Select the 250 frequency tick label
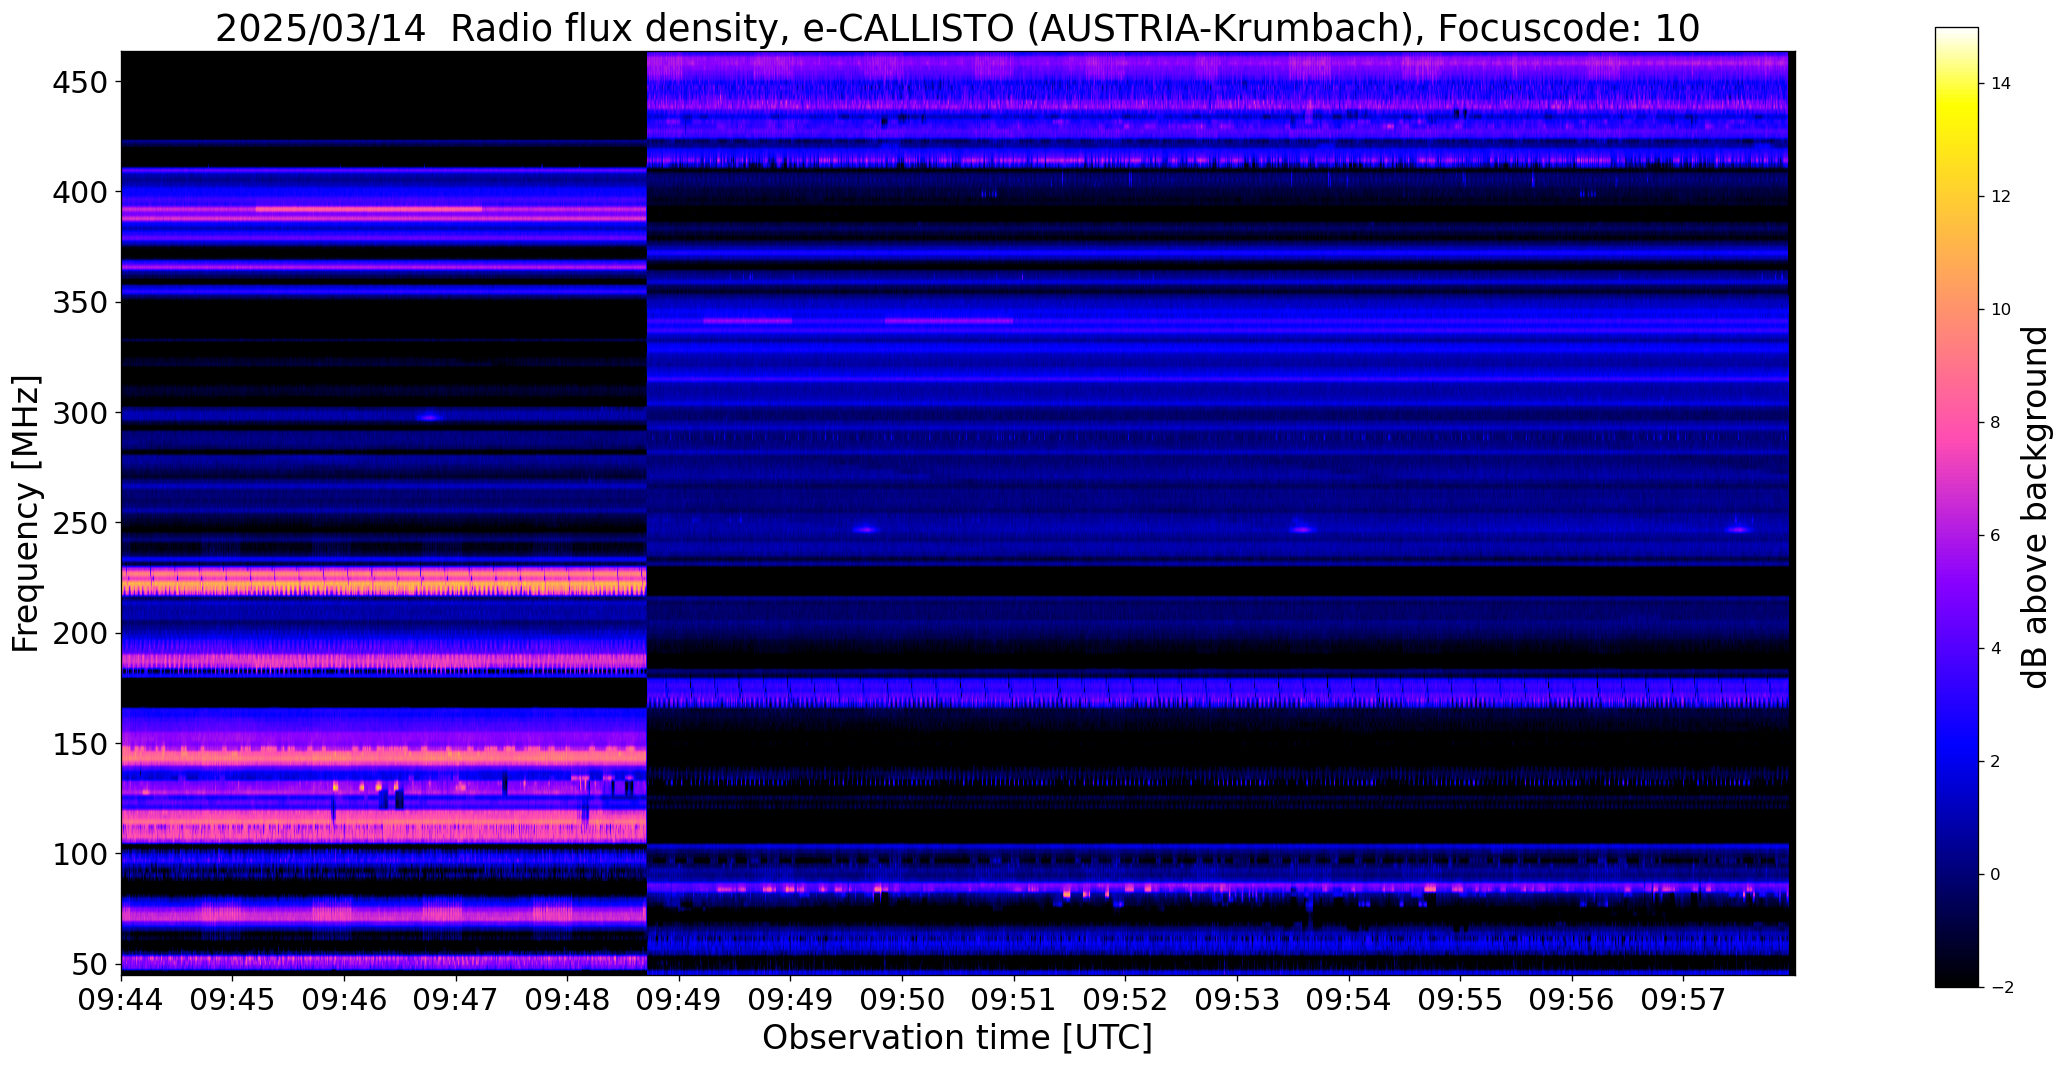 click(x=81, y=523)
